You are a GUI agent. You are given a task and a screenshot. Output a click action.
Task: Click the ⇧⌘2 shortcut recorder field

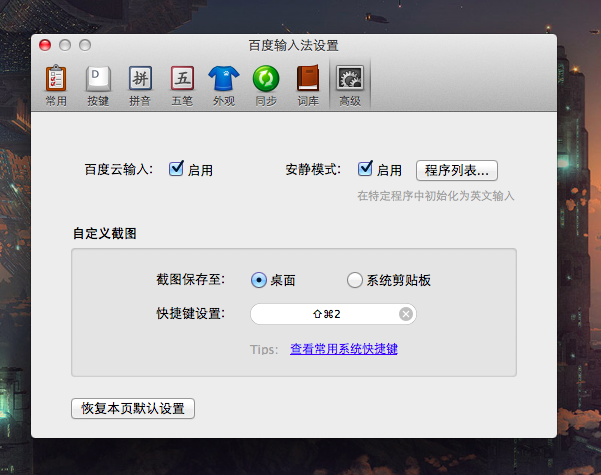click(333, 314)
